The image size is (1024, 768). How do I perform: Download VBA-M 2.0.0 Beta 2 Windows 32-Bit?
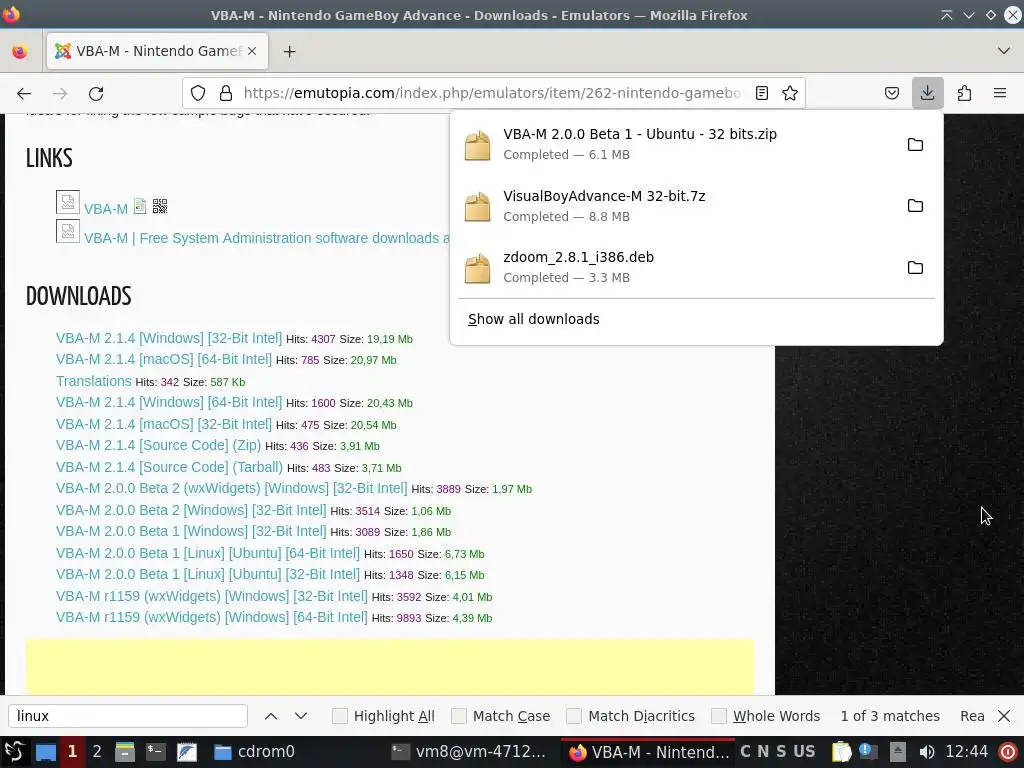(x=191, y=510)
